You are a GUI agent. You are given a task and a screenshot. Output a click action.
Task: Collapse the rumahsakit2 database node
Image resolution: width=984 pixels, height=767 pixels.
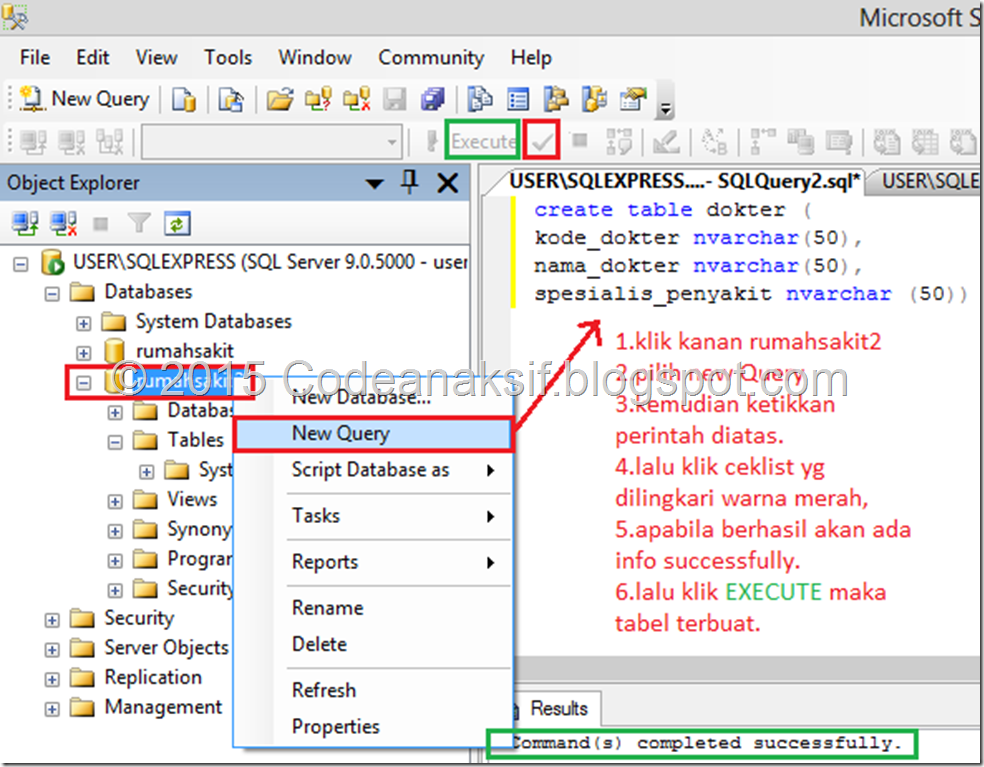(x=83, y=382)
